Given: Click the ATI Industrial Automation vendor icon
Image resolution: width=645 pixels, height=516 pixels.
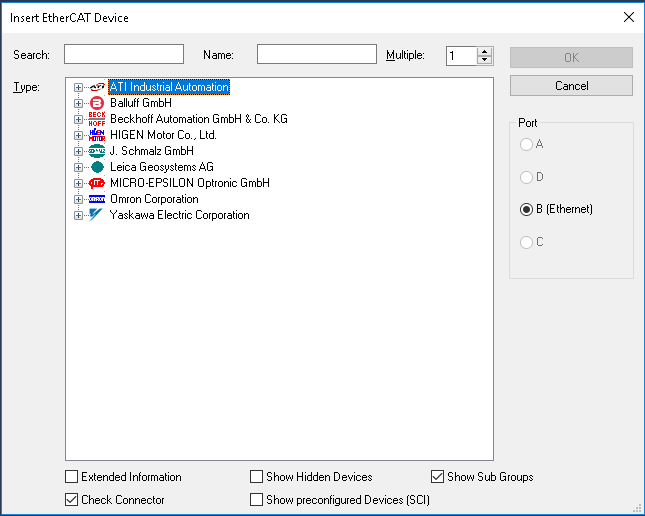Looking at the screenshot, I should point(97,87).
